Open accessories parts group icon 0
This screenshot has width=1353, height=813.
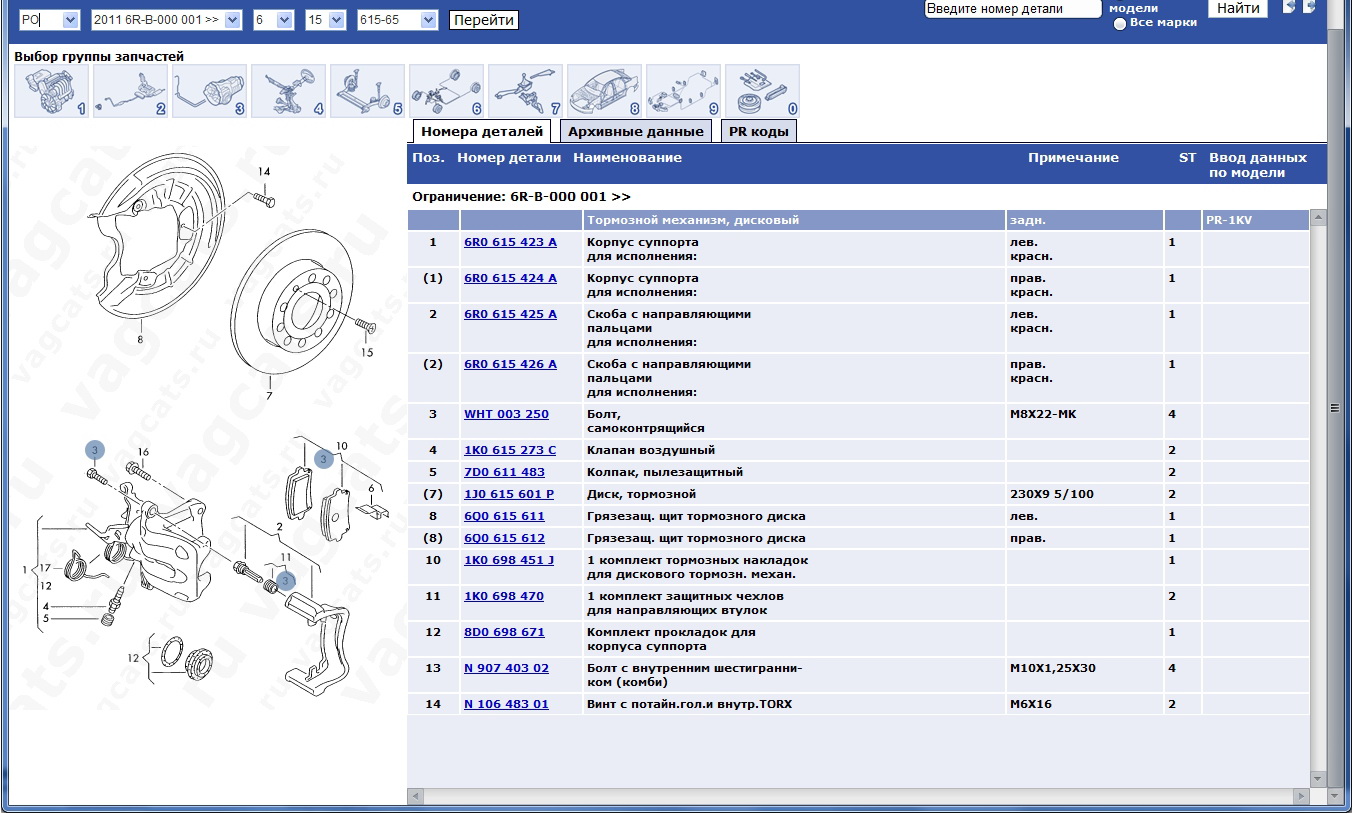(x=762, y=91)
